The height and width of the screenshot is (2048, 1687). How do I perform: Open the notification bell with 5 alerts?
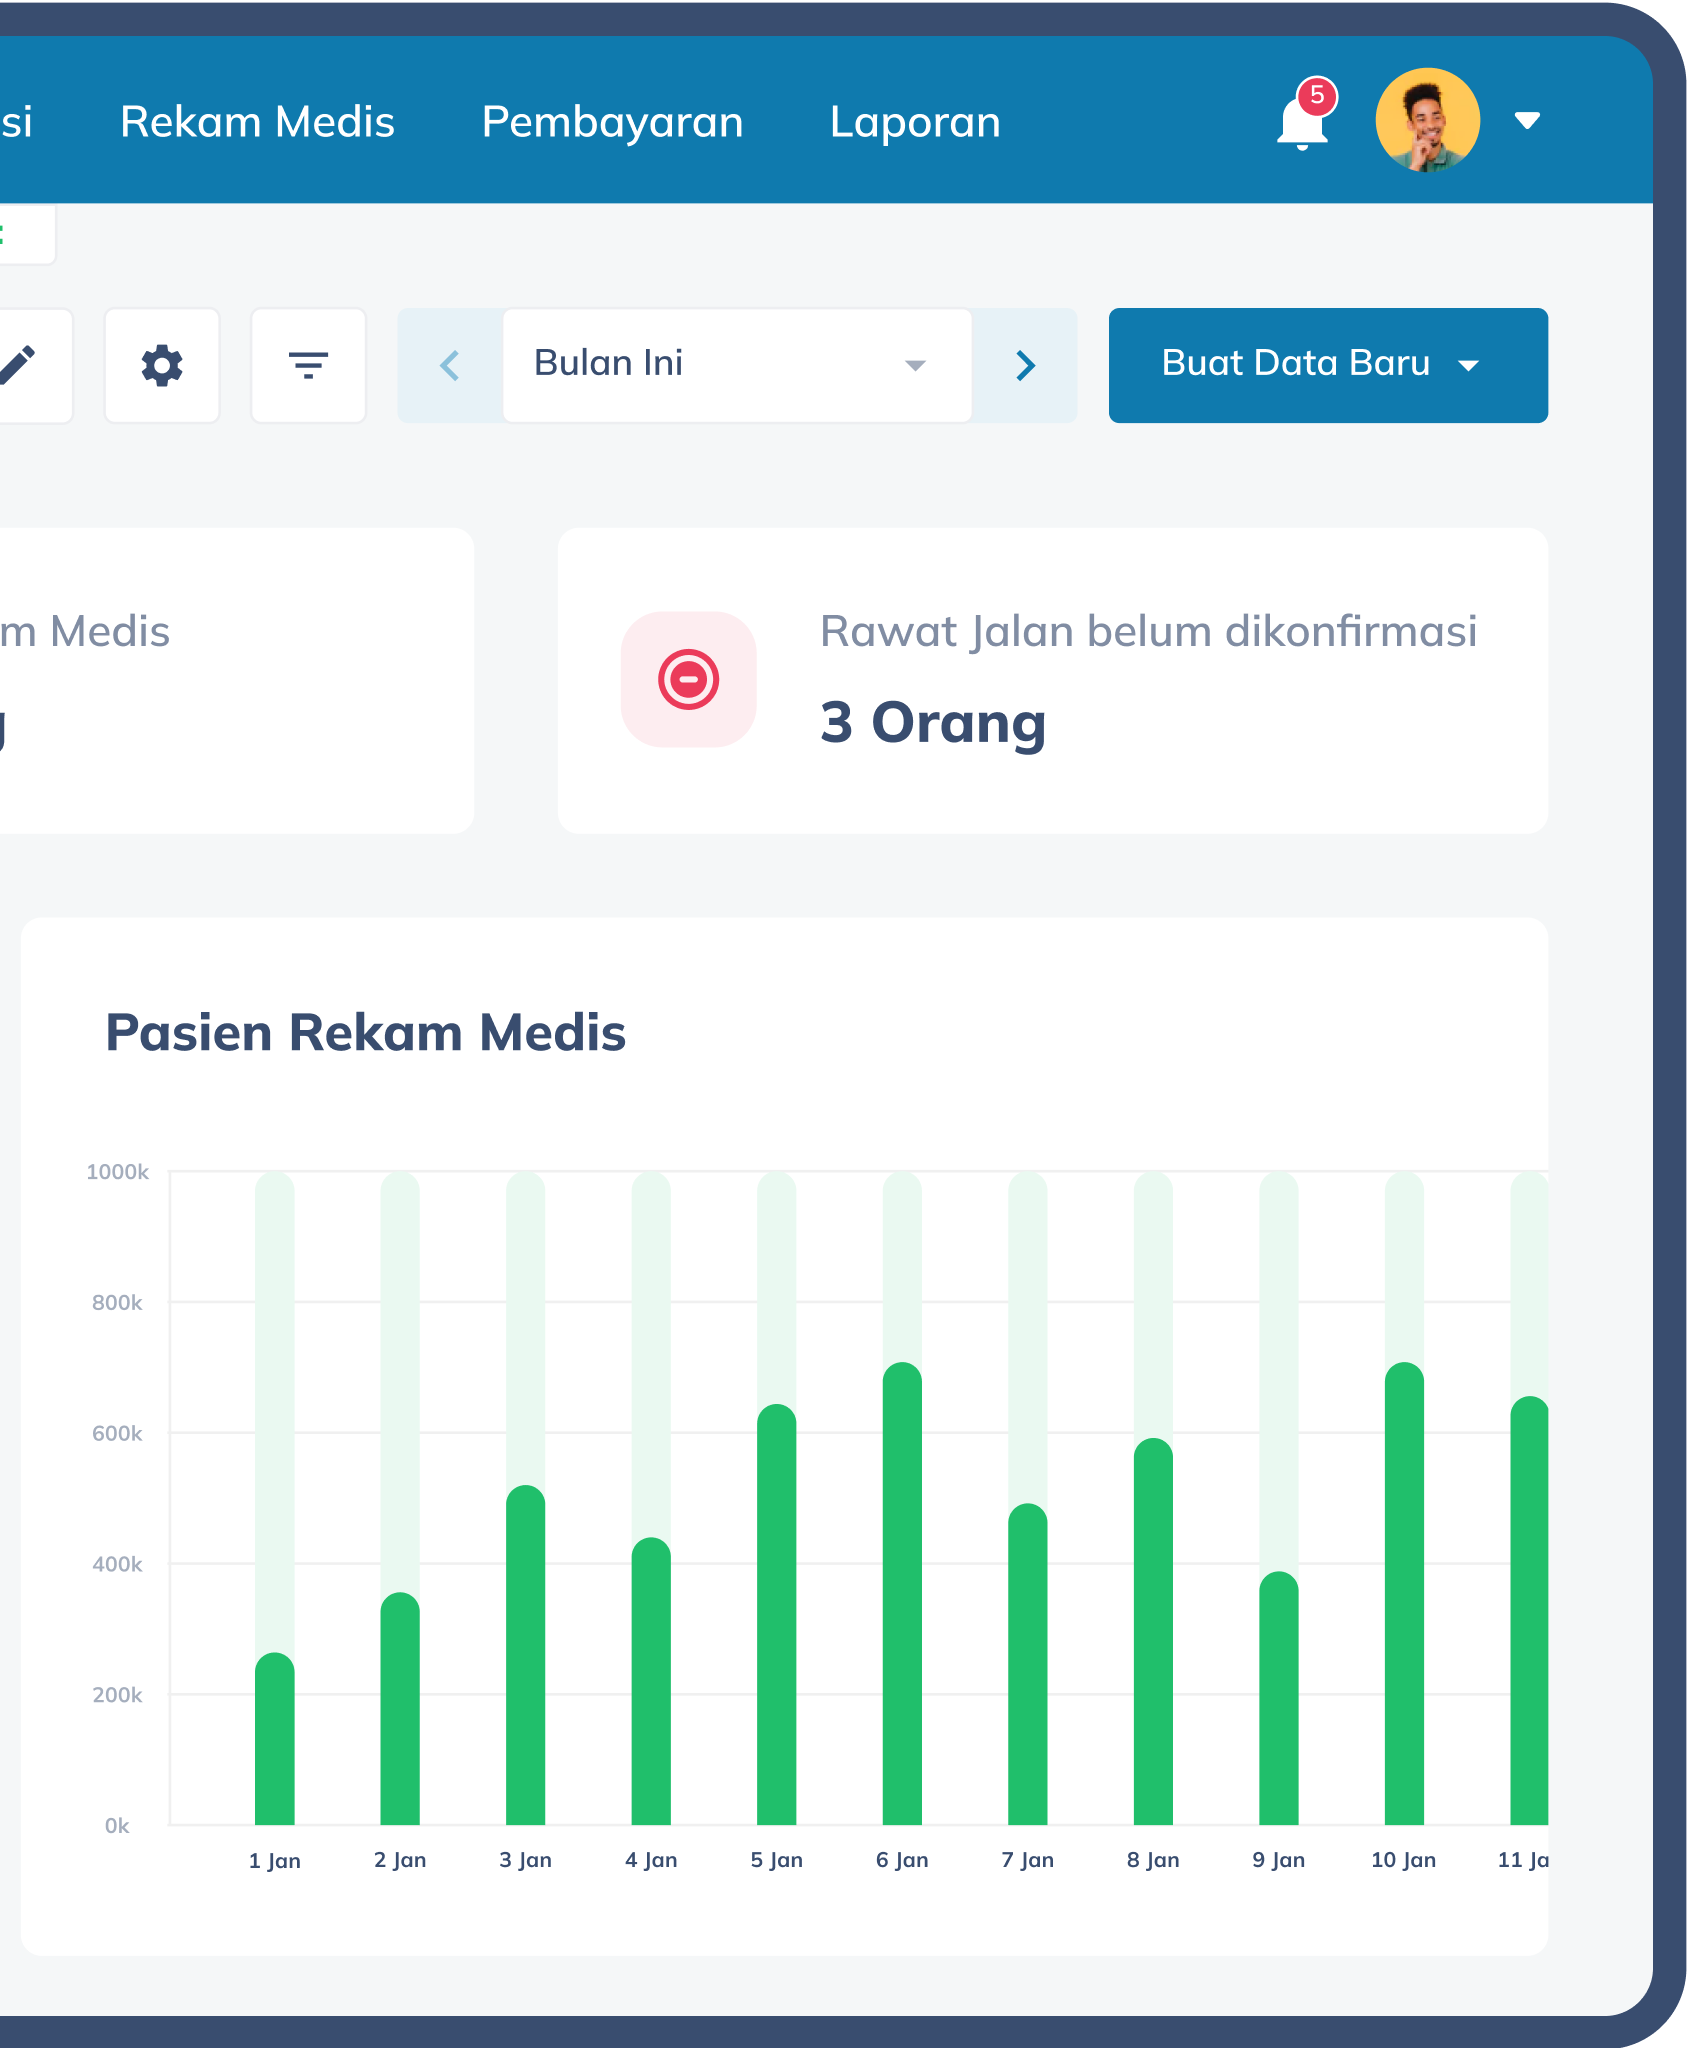pyautogui.click(x=1302, y=122)
